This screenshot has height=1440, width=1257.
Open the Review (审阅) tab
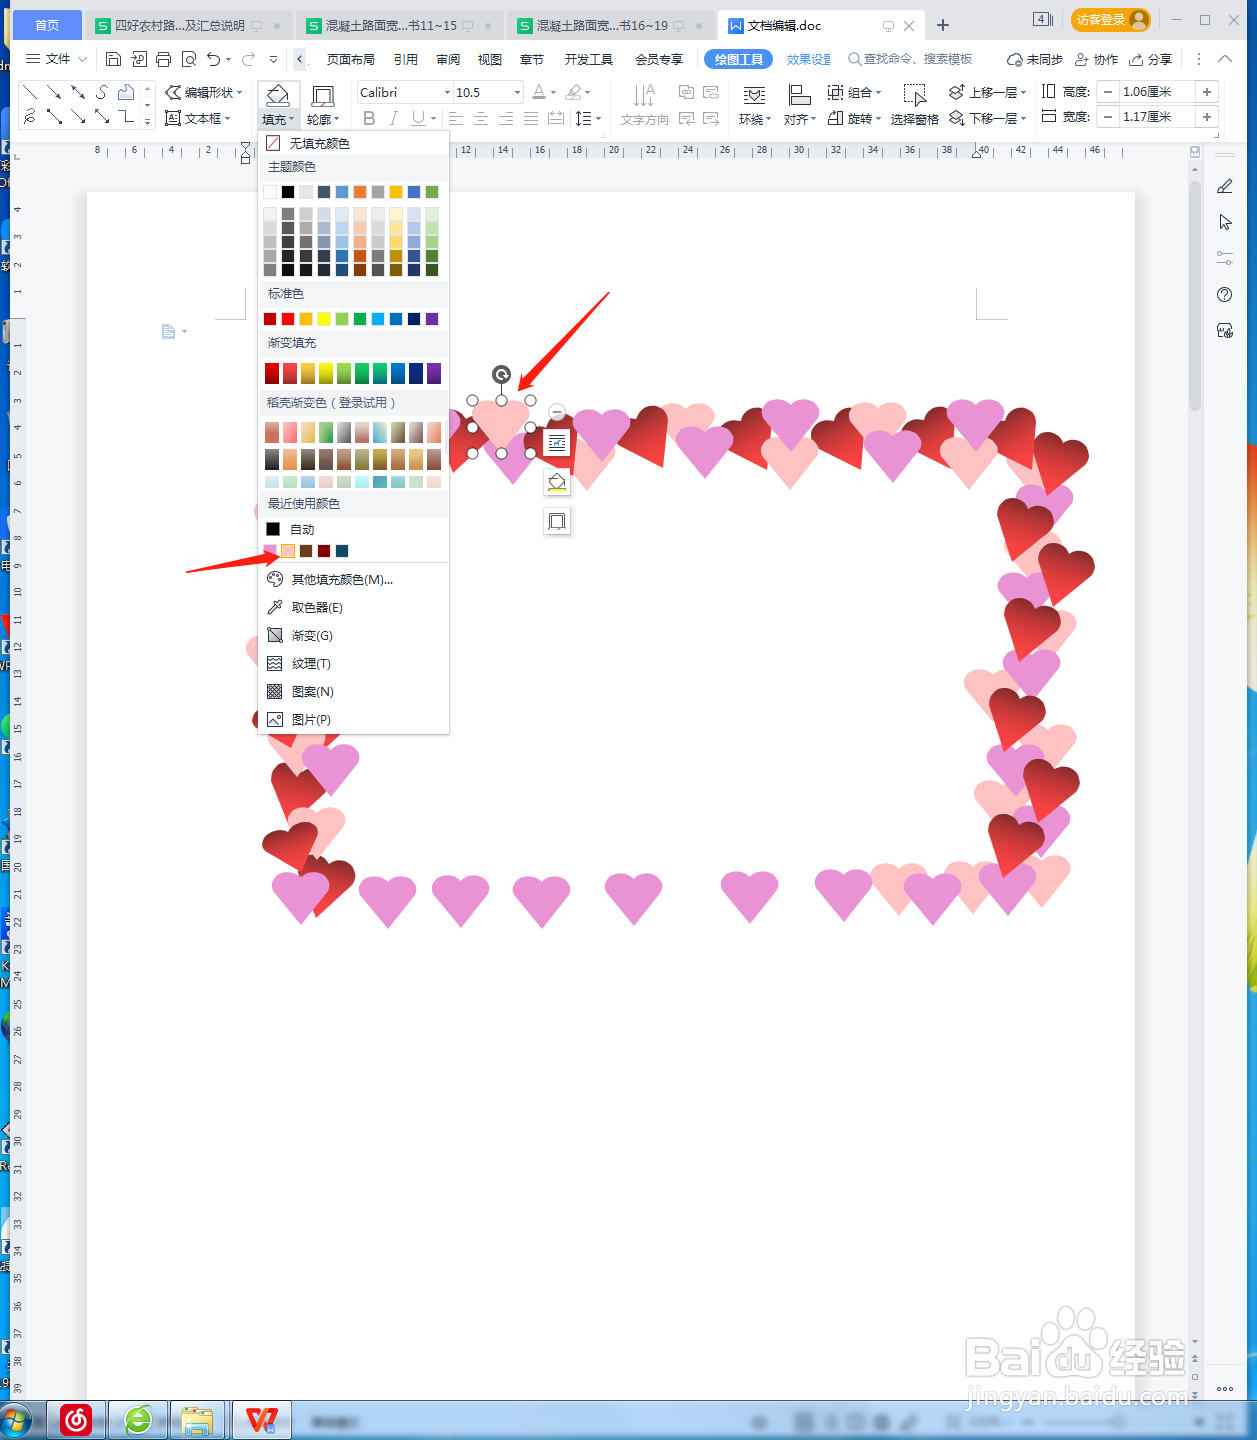(x=448, y=59)
